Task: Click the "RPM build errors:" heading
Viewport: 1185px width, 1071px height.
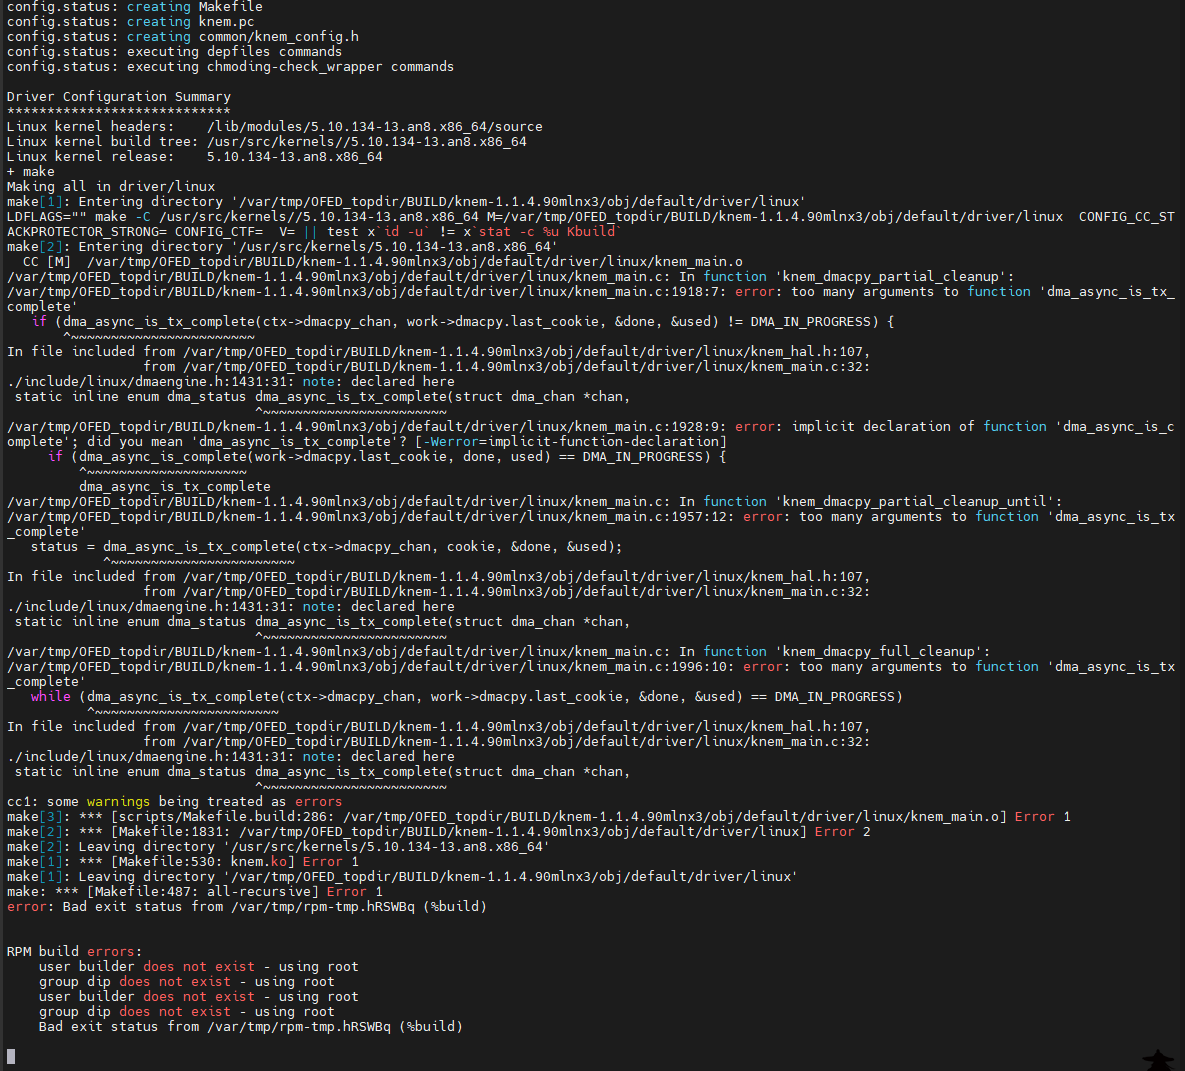Action: pos(74,952)
